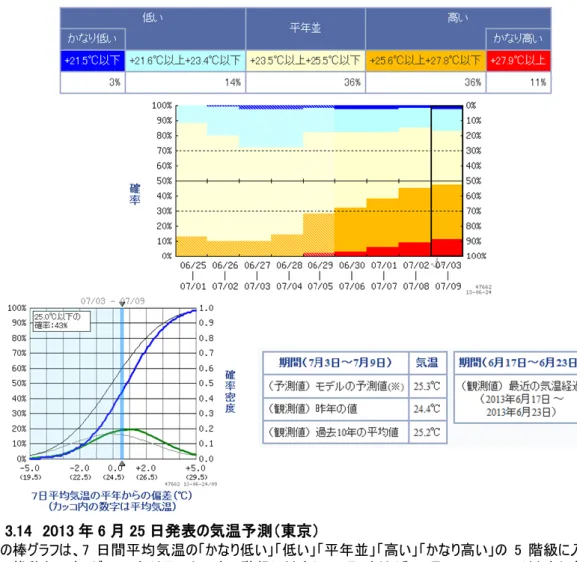Click the '06/27' date label
Screen dimensions: 577x562
tap(257, 265)
